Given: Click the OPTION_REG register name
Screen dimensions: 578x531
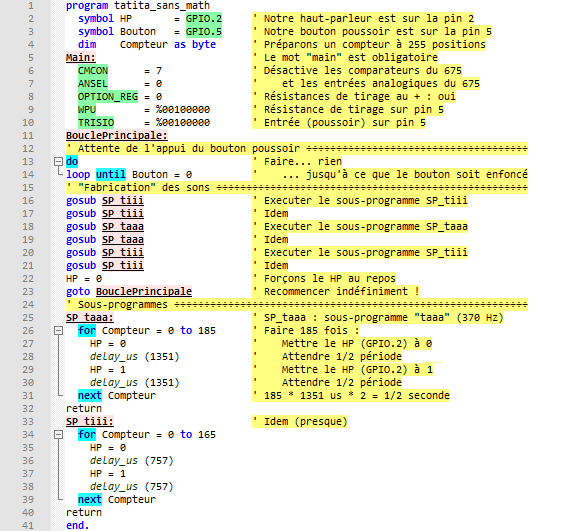Looking at the screenshot, I should pos(108,97).
